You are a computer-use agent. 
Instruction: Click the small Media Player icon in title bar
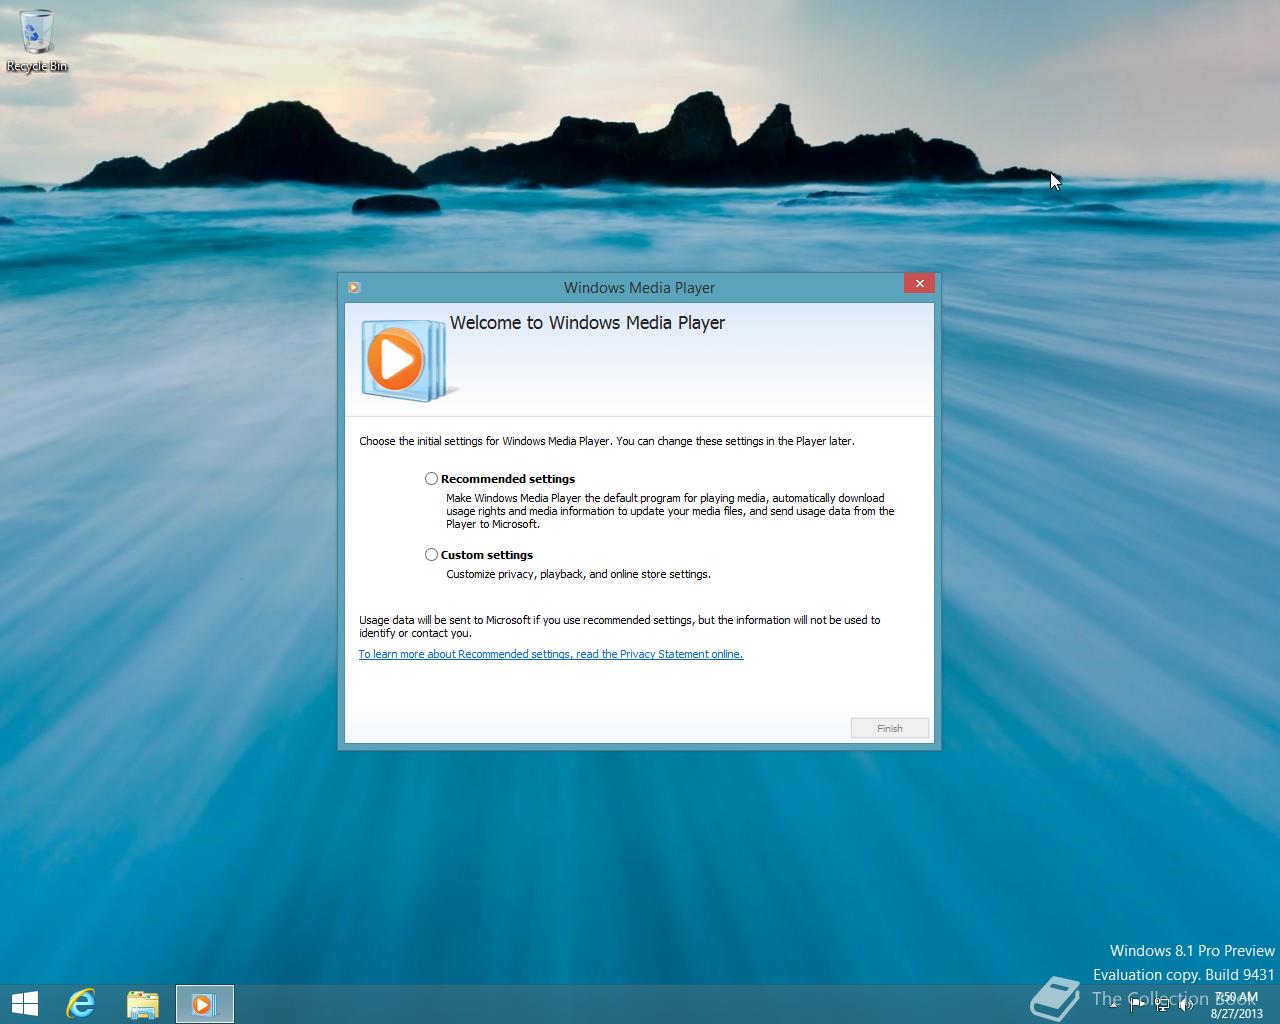click(354, 287)
